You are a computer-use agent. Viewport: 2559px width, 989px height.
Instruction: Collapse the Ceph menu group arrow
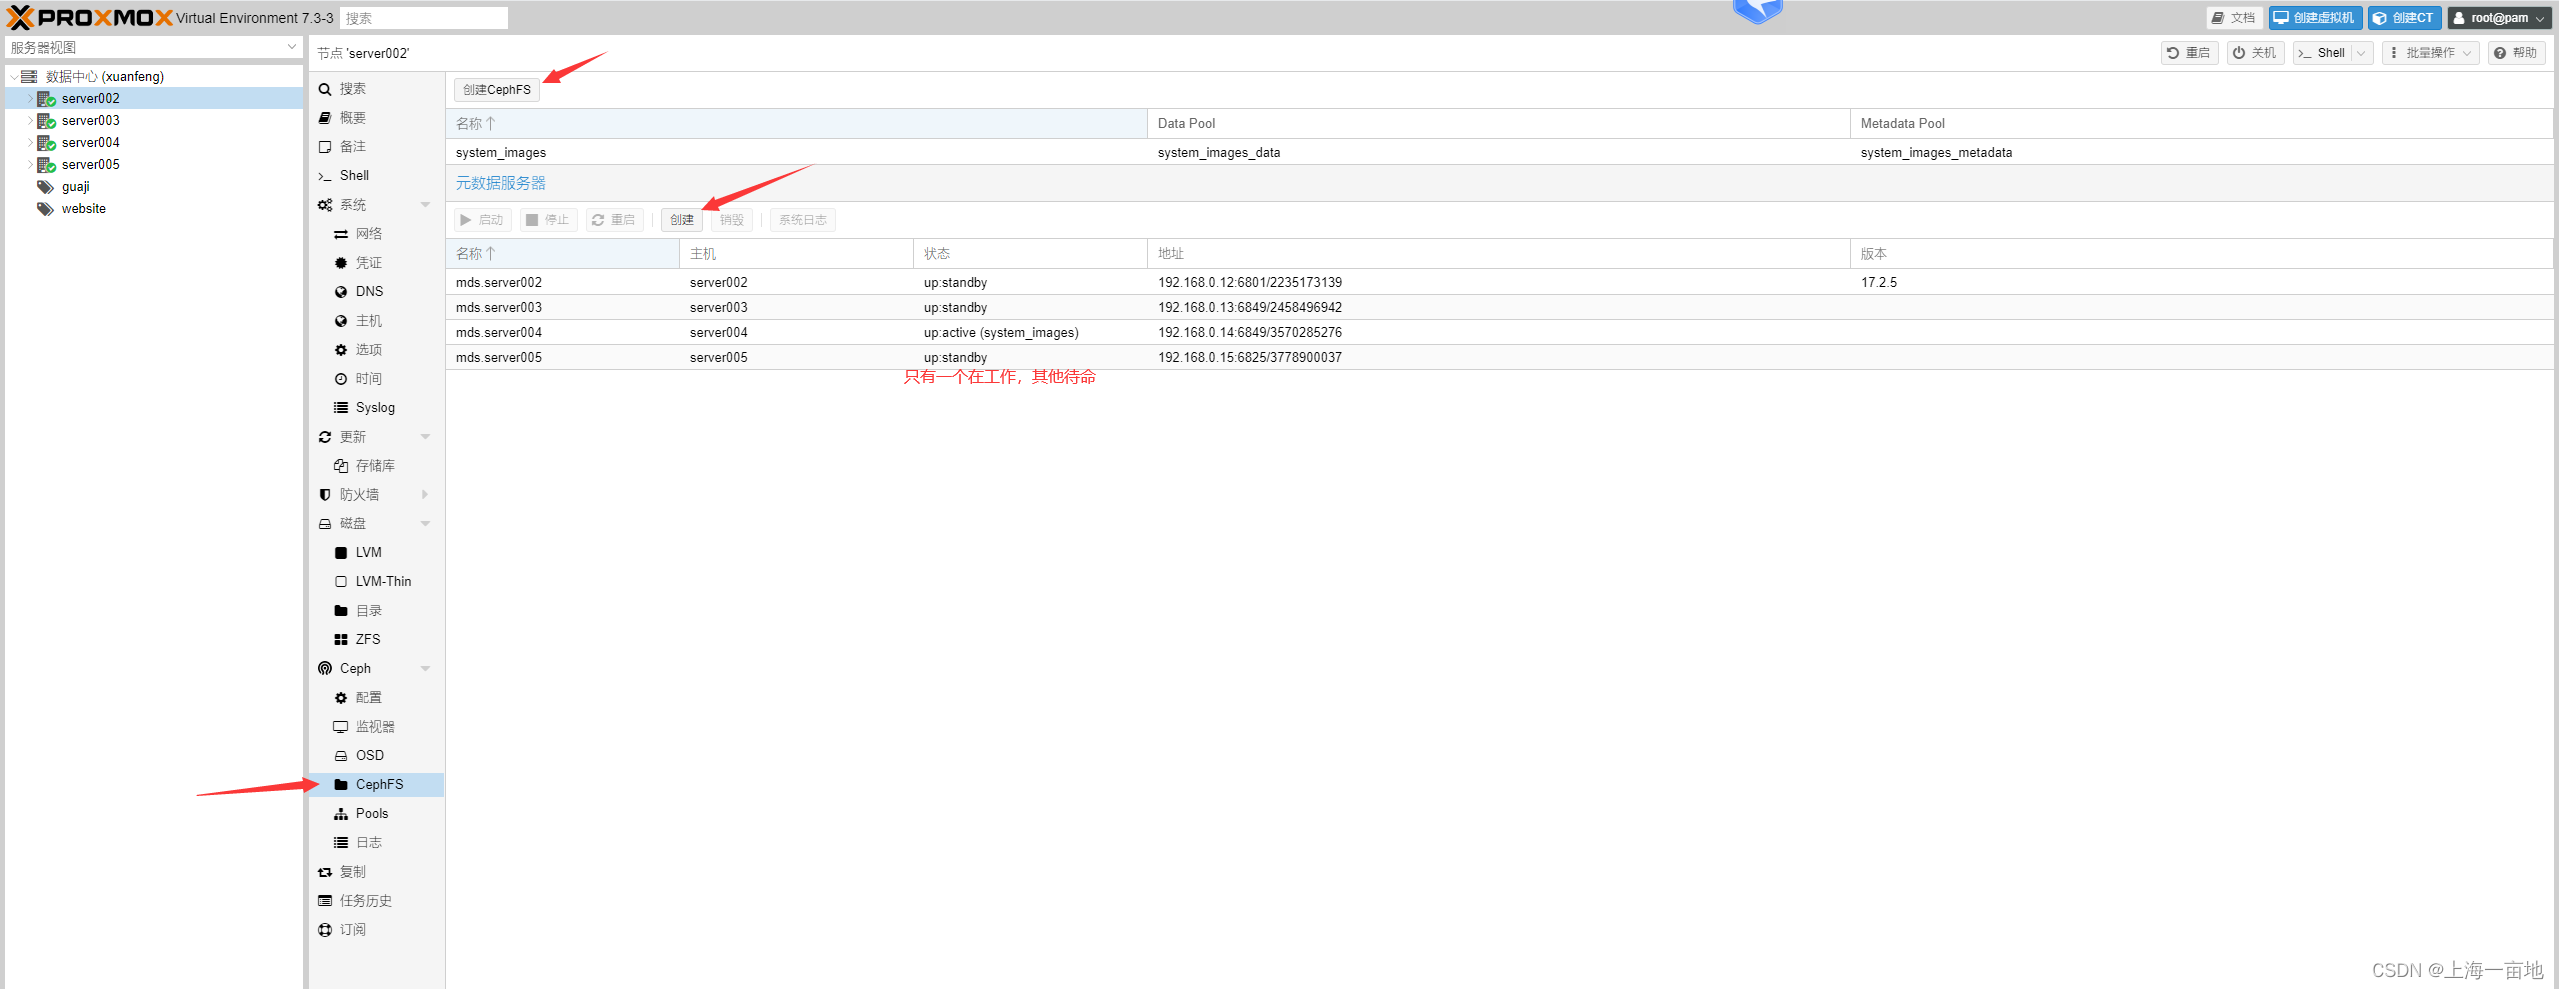425,669
